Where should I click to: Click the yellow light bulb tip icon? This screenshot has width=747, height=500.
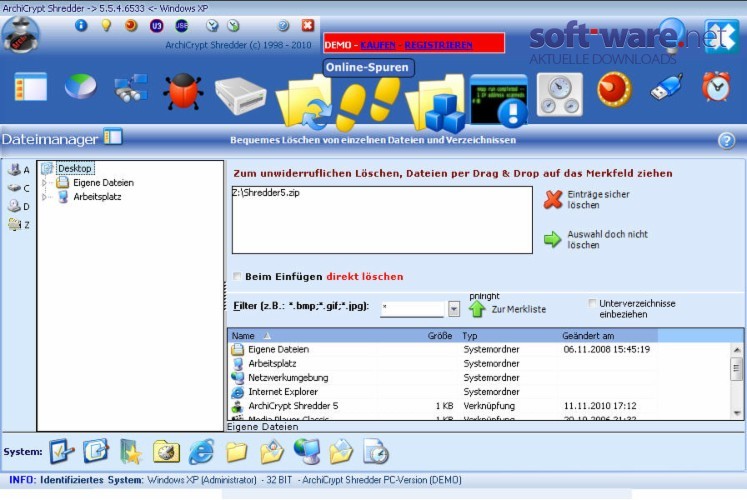pyautogui.click(x=106, y=25)
